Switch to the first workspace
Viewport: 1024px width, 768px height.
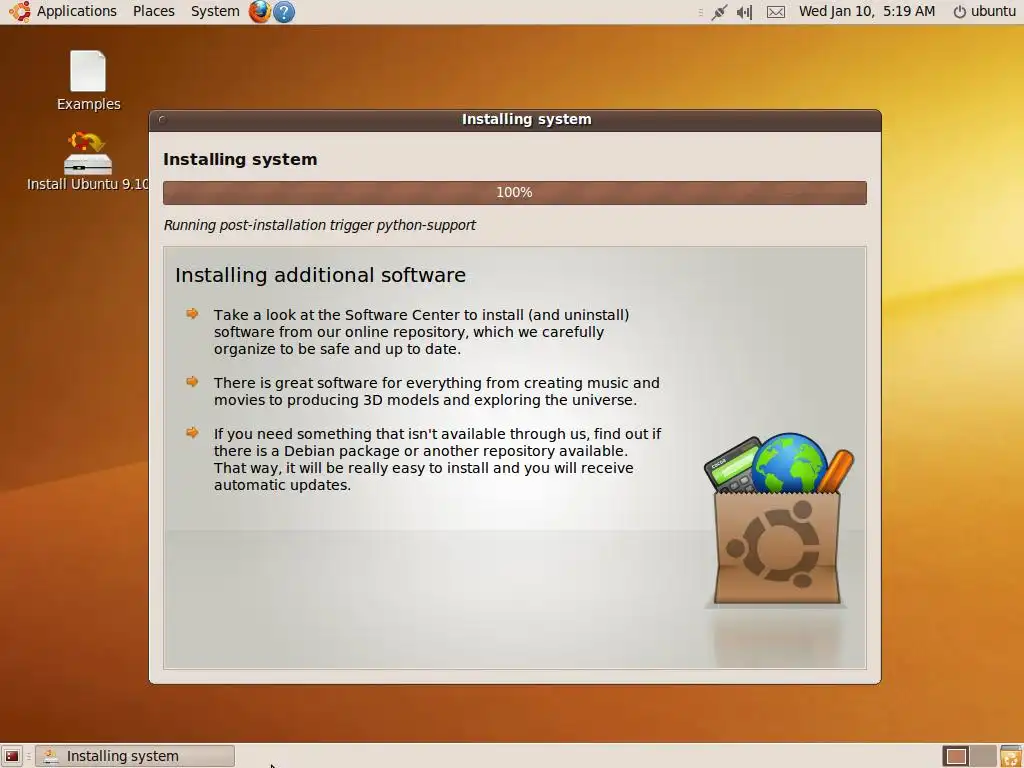coord(956,756)
